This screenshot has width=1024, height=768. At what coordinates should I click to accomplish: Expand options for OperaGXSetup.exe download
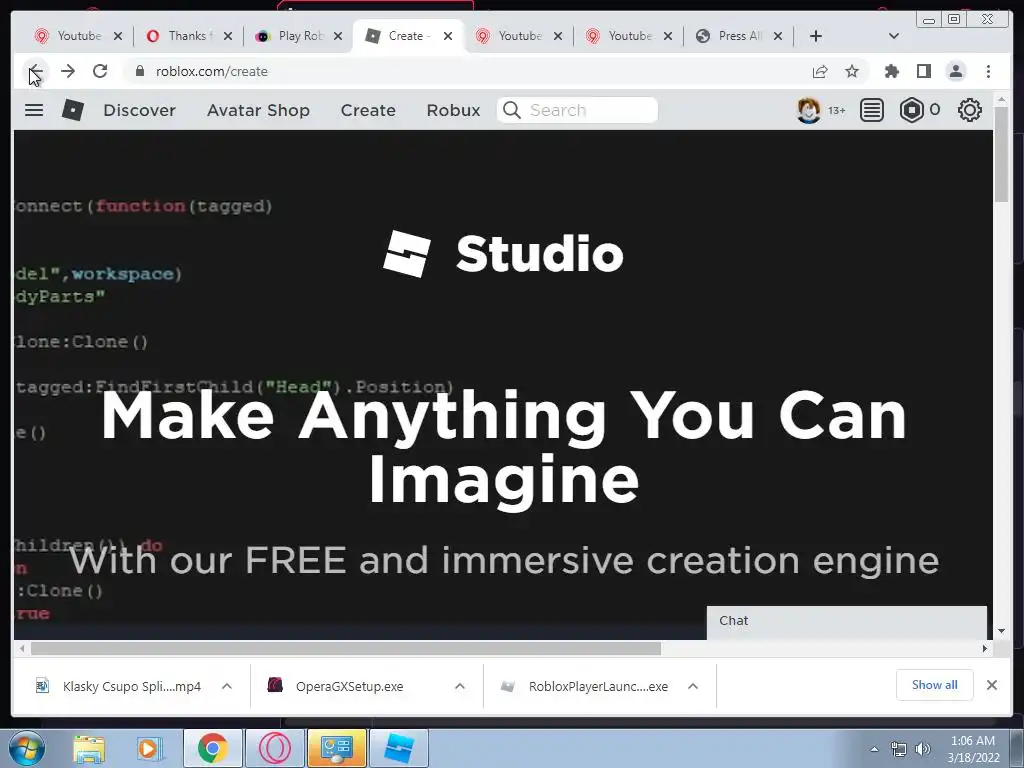point(460,686)
